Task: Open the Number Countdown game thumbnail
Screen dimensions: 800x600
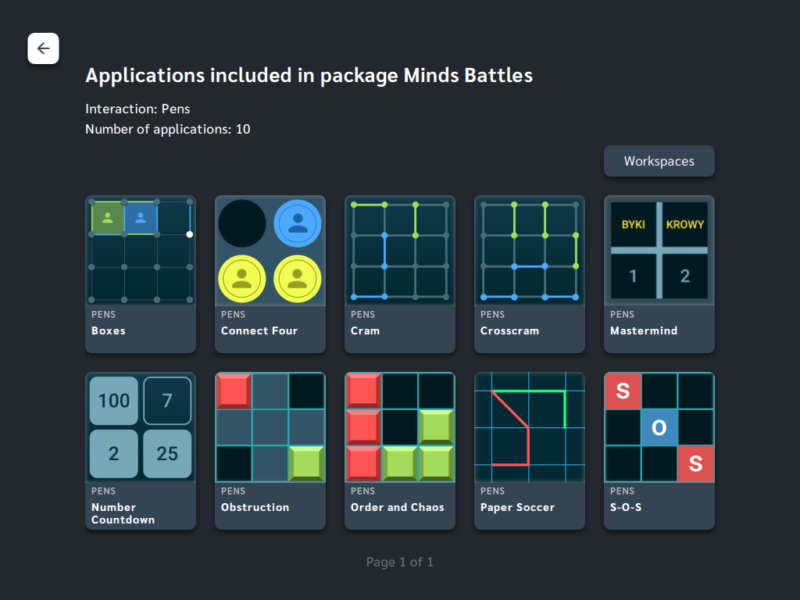Action: coord(141,427)
